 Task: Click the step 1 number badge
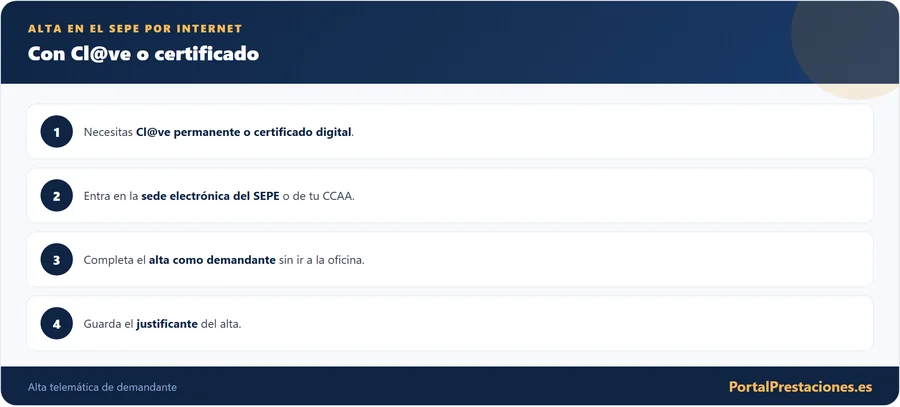[x=56, y=131]
